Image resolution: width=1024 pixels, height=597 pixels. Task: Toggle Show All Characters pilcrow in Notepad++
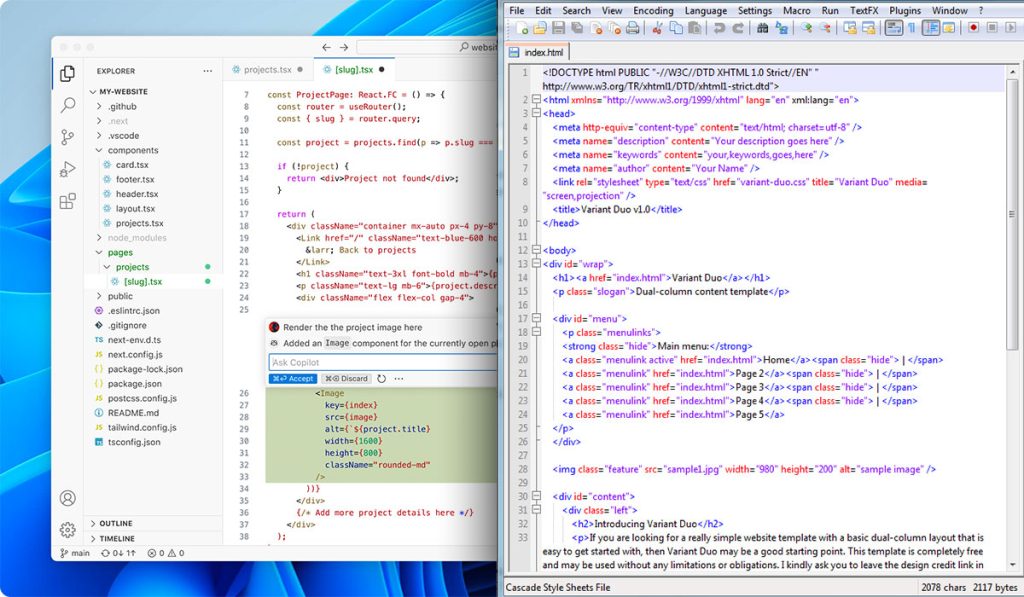[x=911, y=27]
